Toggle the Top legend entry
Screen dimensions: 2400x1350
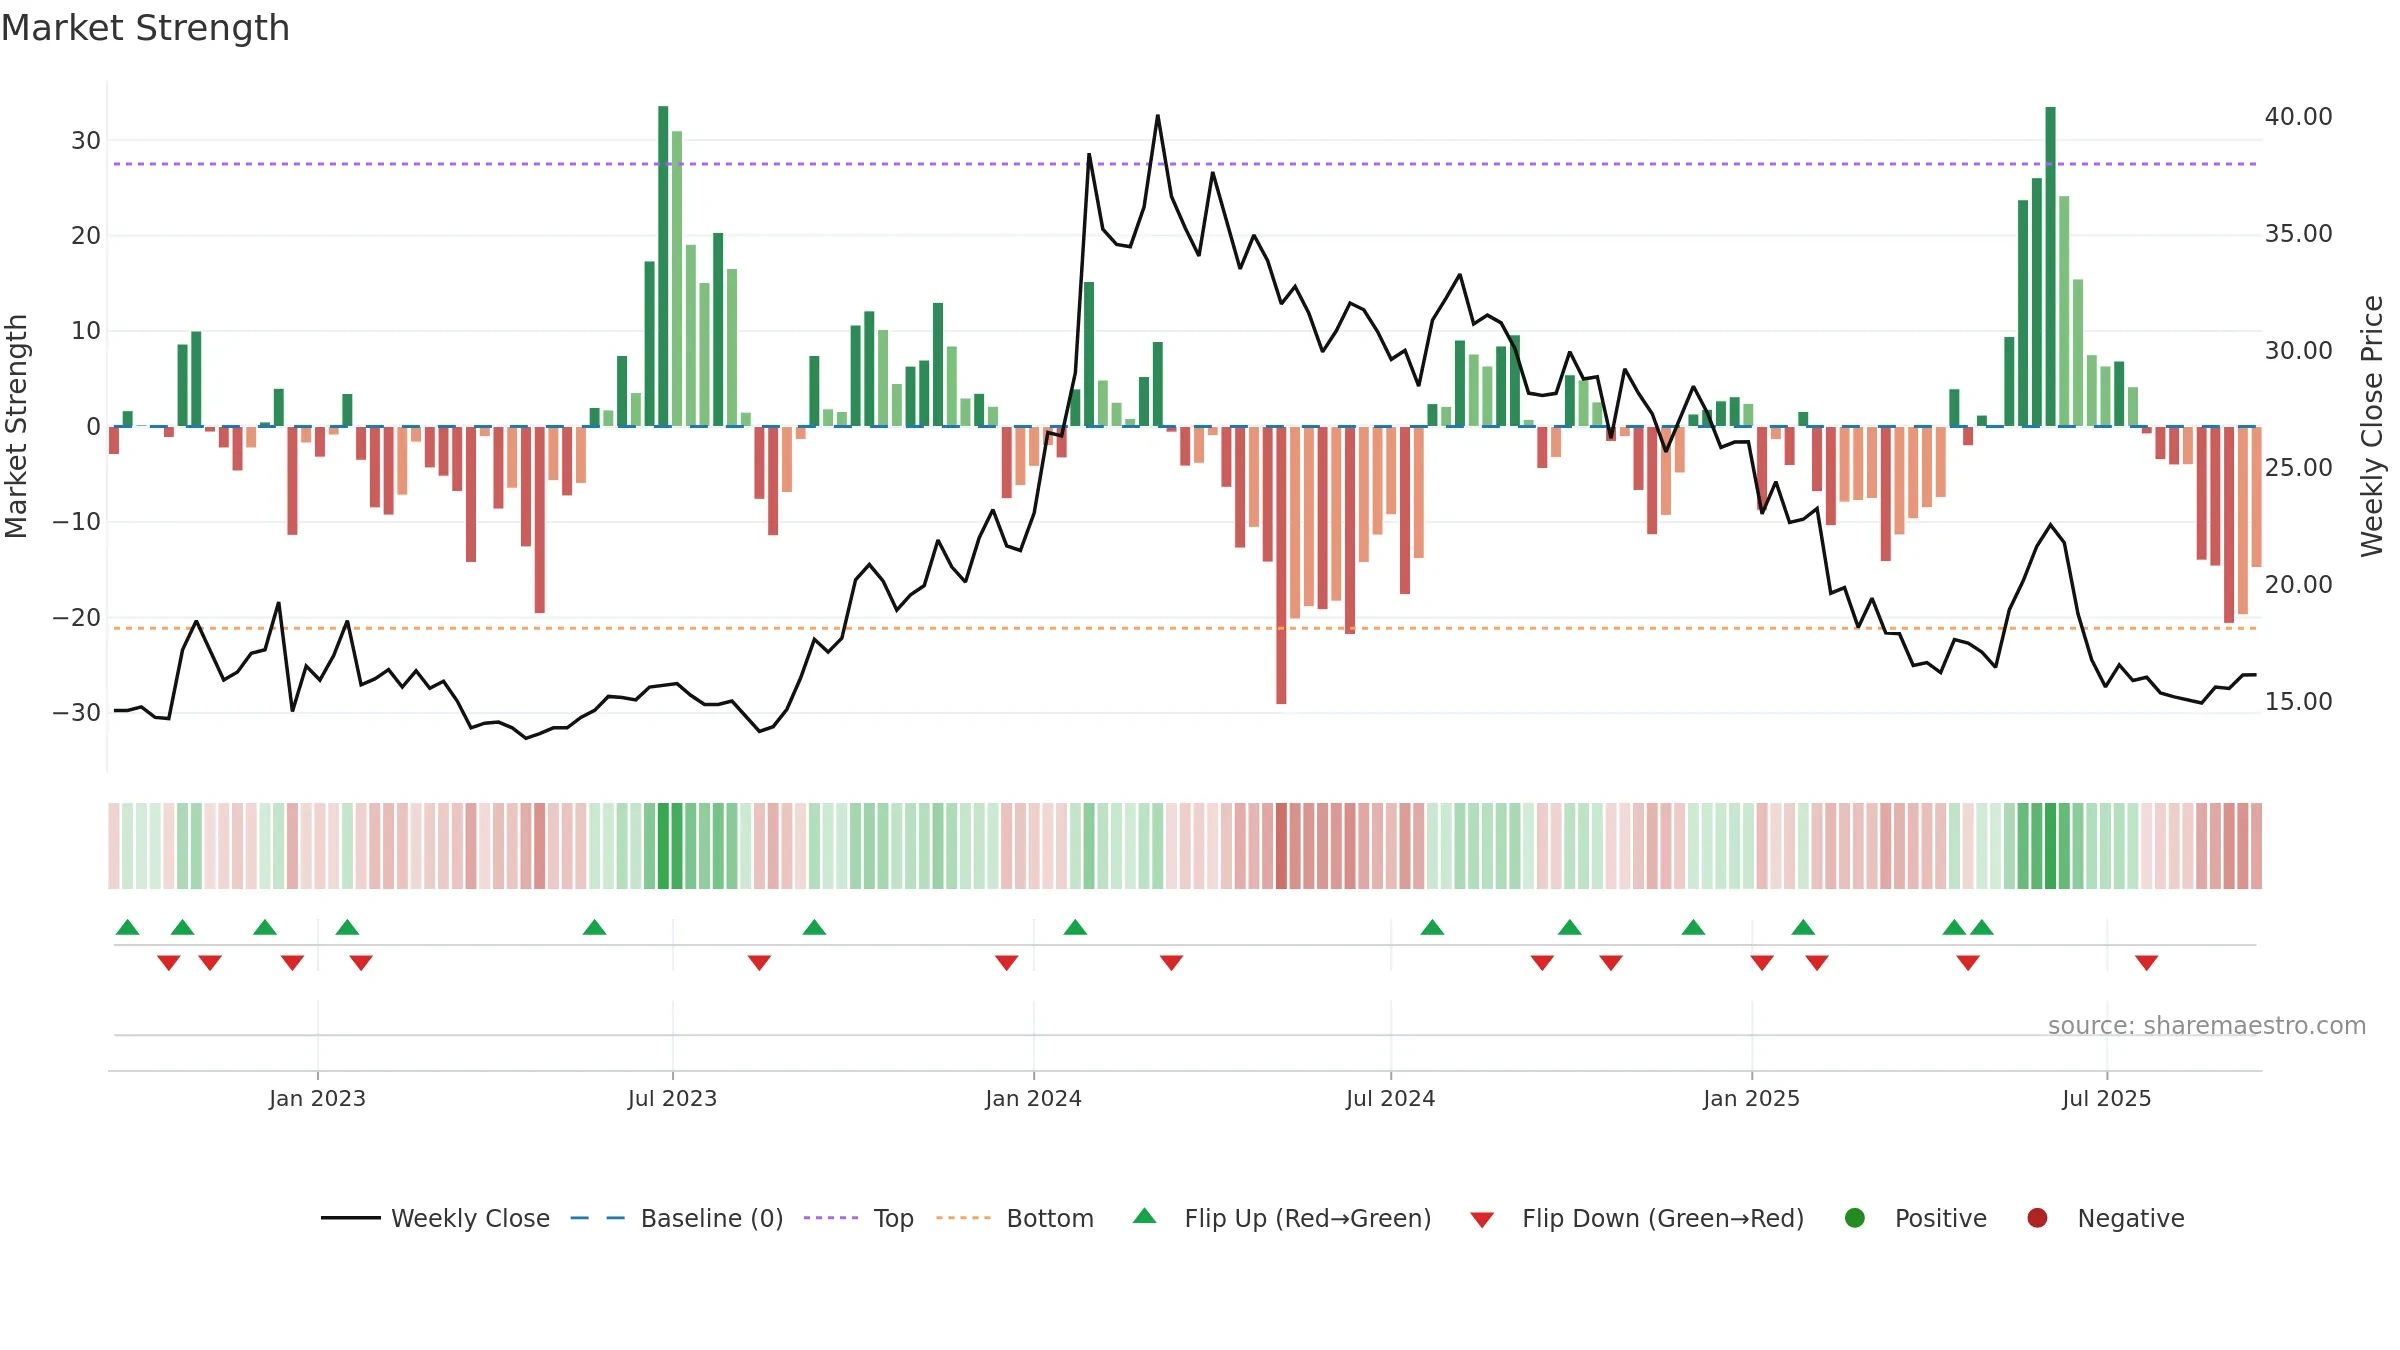pyautogui.click(x=858, y=1218)
